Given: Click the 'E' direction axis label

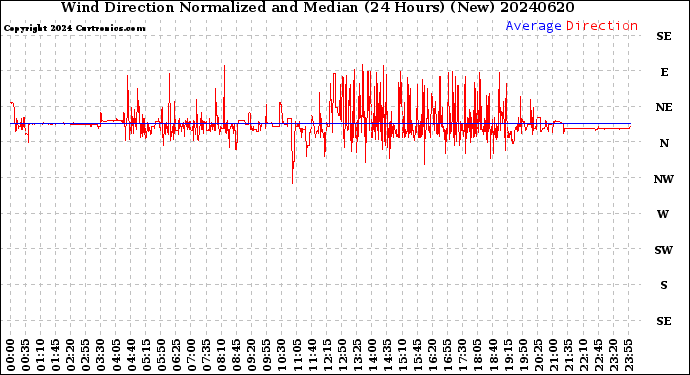Looking at the screenshot, I should (x=664, y=72).
